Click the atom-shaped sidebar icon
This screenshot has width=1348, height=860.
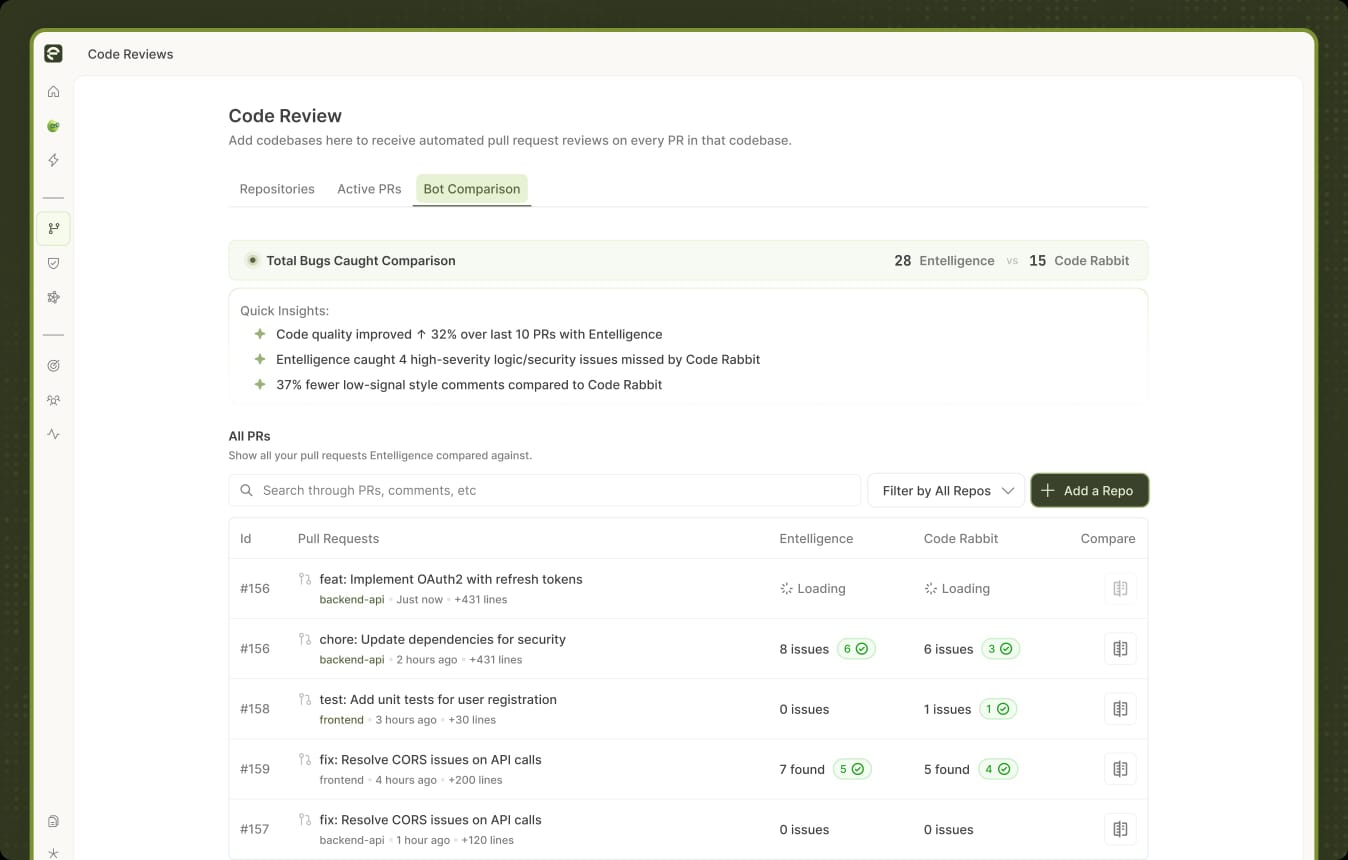(54, 297)
